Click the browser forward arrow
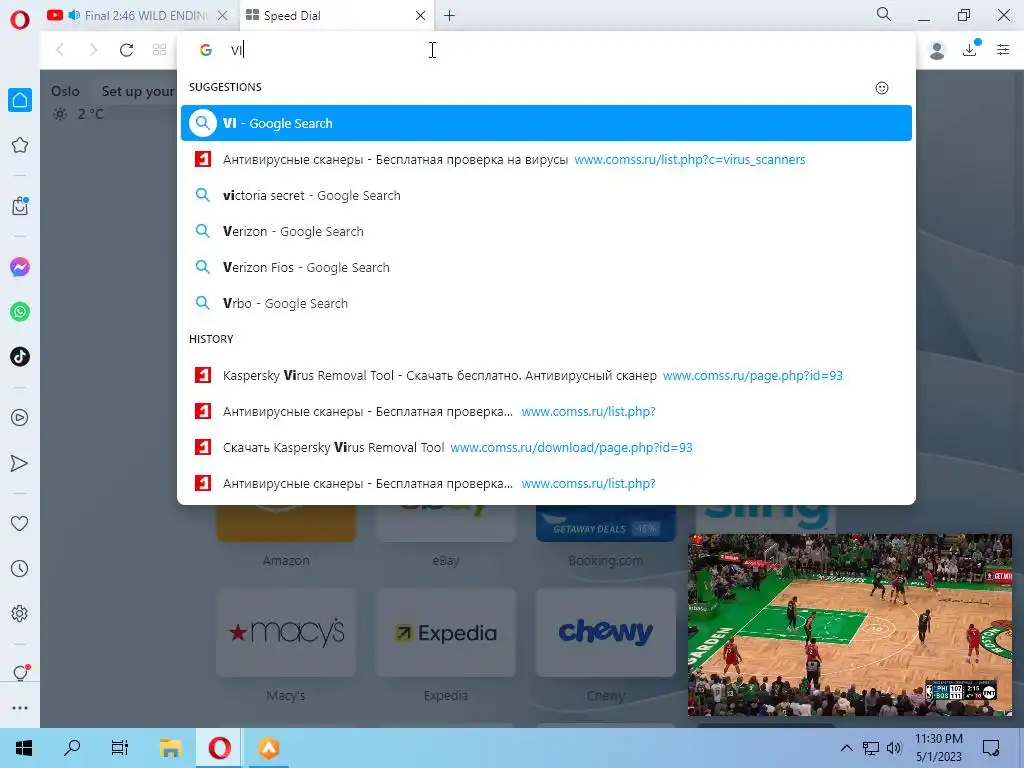This screenshot has height=768, width=1024. (x=93, y=50)
